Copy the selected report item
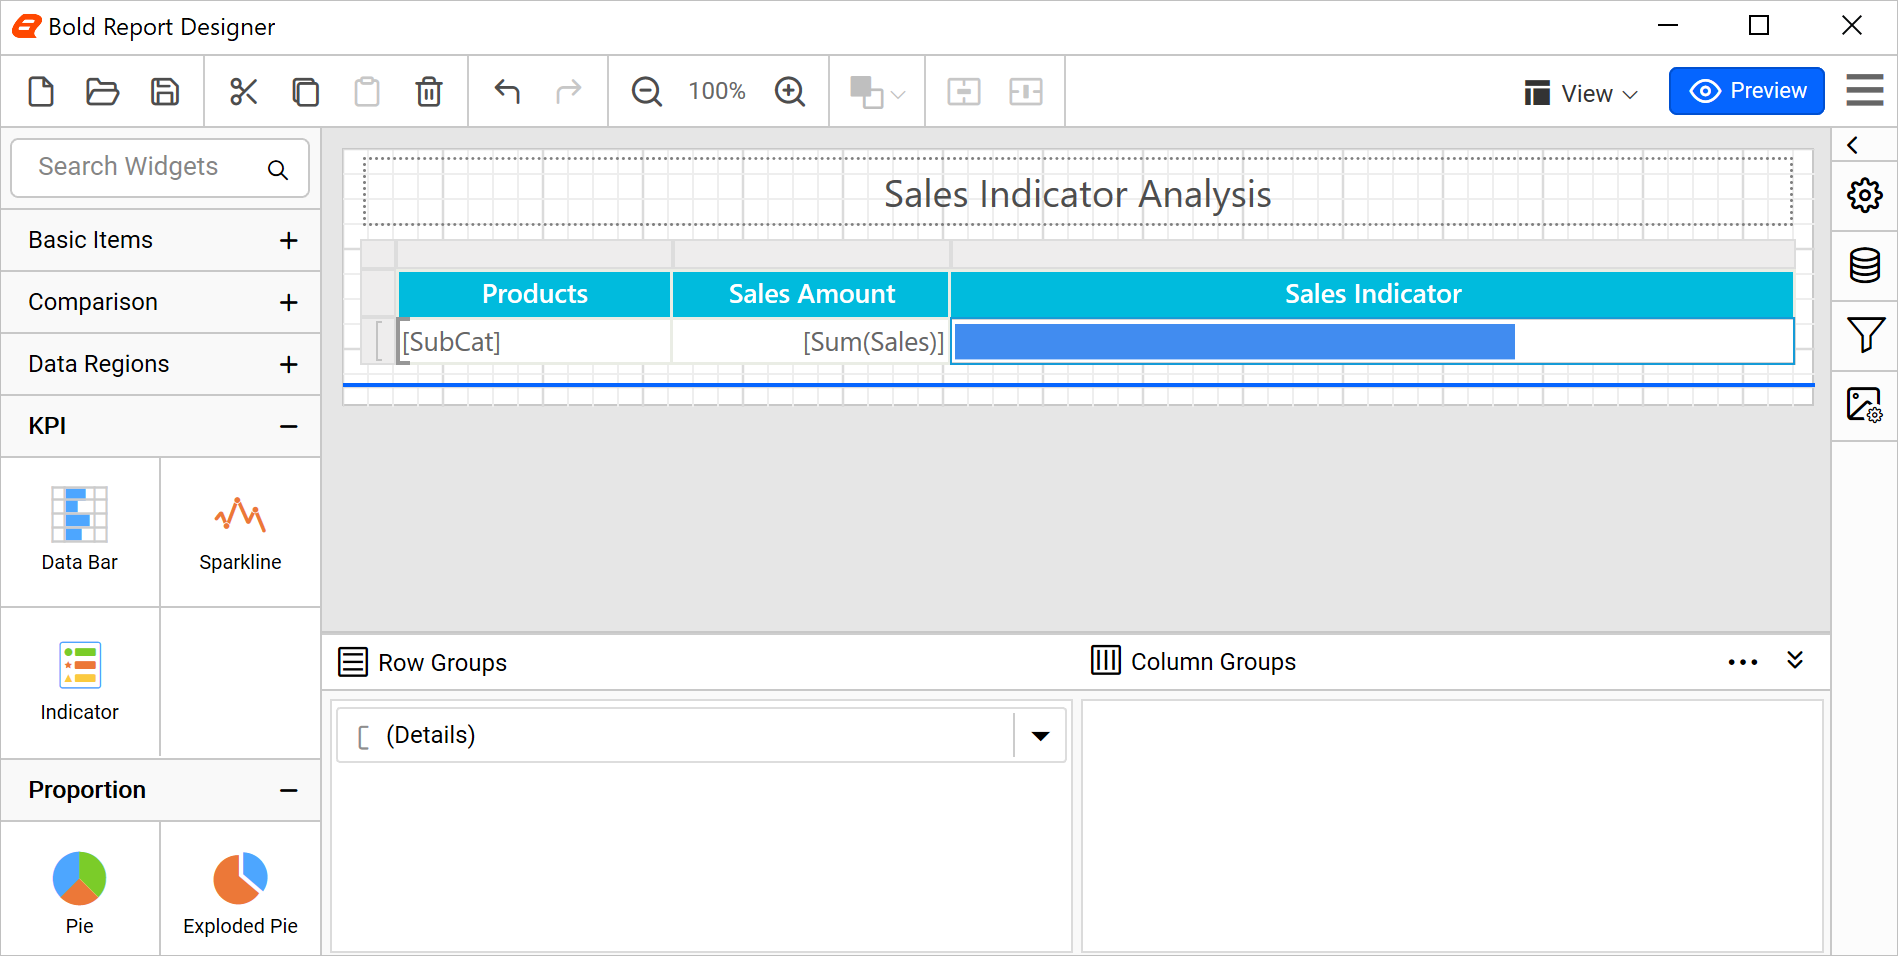The width and height of the screenshot is (1898, 956). (x=305, y=92)
